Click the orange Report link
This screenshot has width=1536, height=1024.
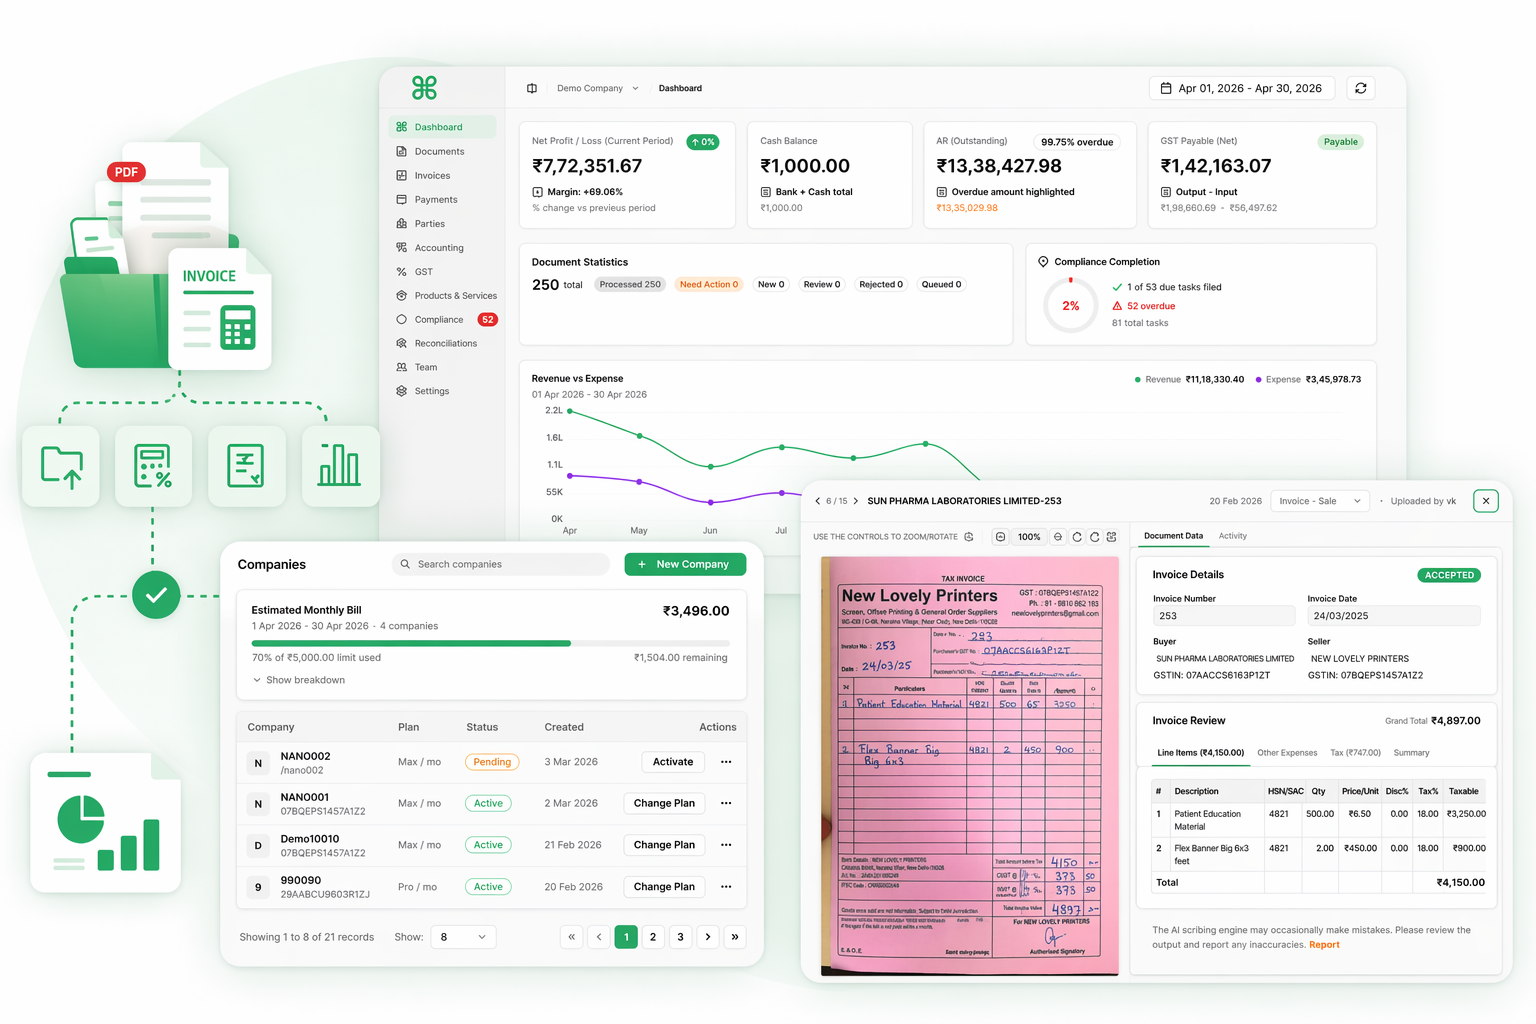point(1324,945)
